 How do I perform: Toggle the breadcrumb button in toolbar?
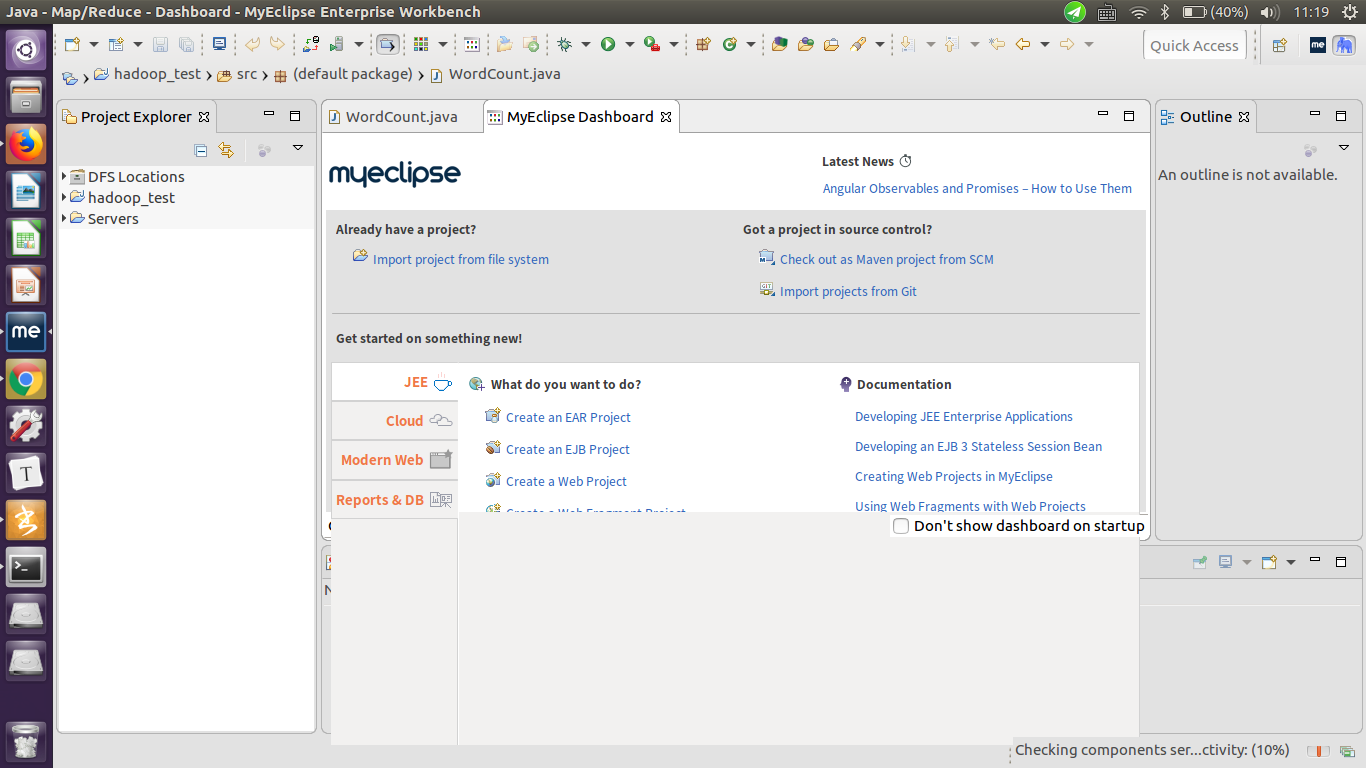(x=387, y=44)
